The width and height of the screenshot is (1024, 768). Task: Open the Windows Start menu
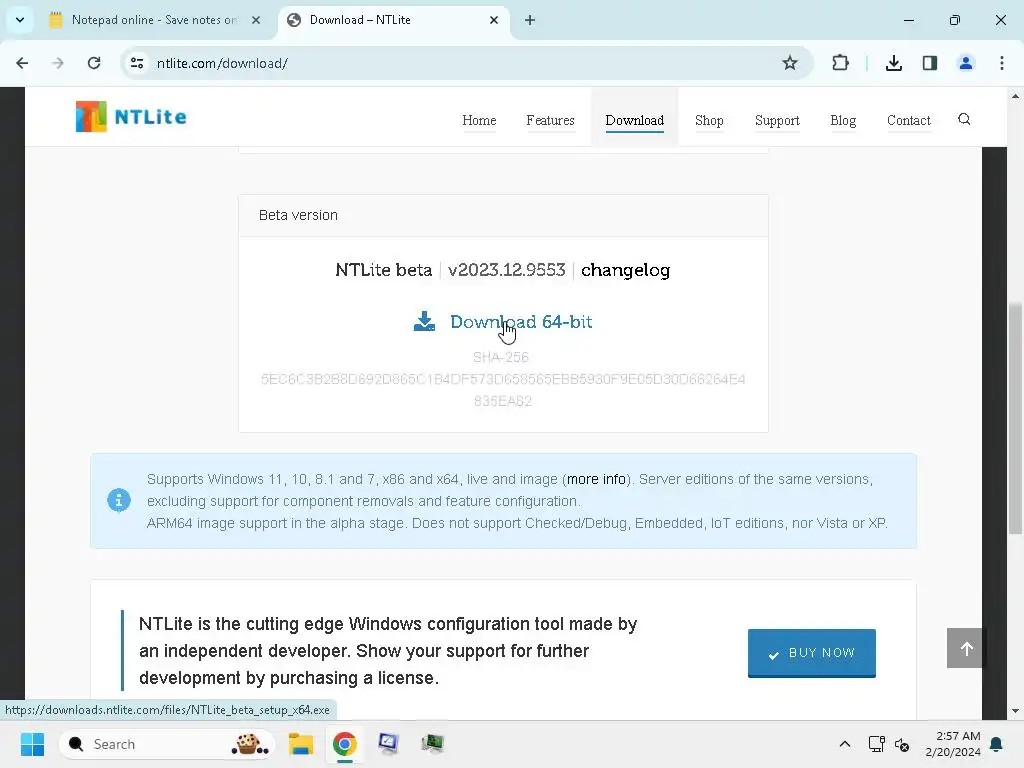pos(32,744)
